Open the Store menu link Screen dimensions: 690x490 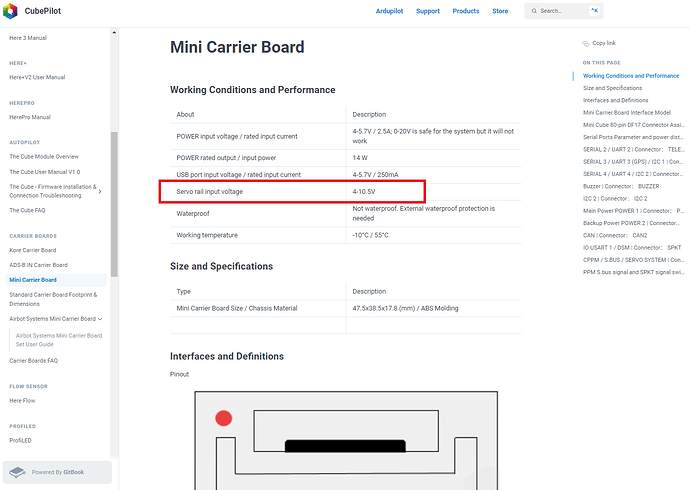[500, 11]
